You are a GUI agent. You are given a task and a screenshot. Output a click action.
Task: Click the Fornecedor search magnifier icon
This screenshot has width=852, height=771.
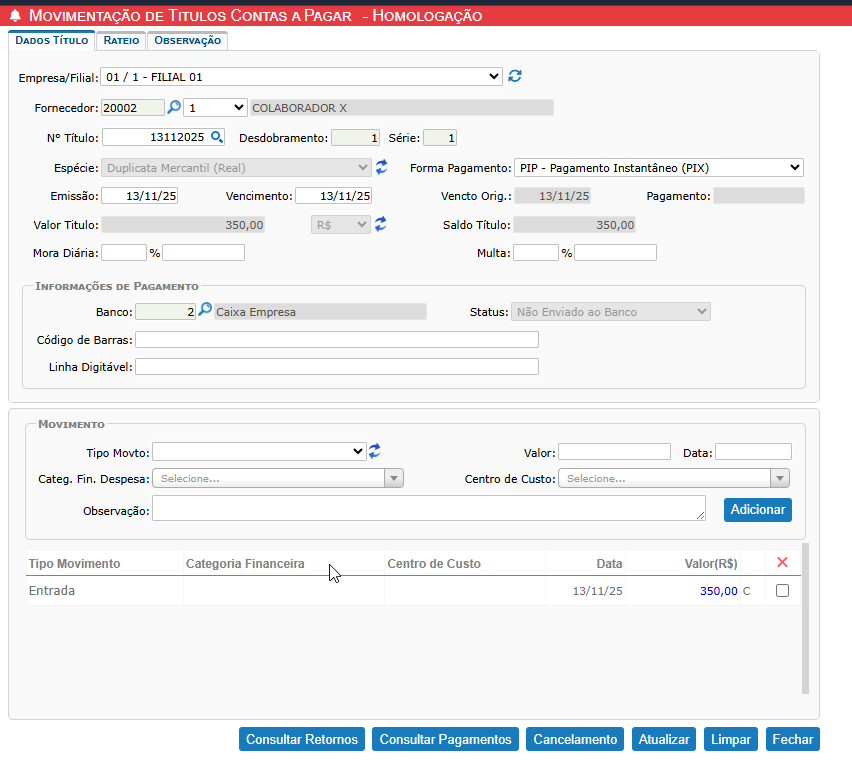(x=173, y=107)
